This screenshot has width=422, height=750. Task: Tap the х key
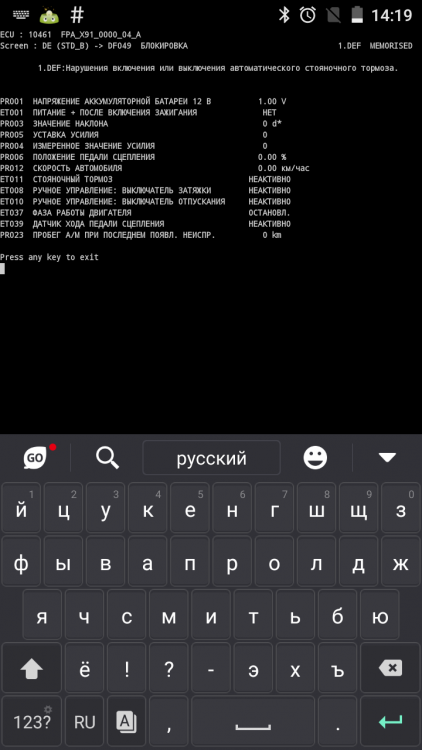[x=295, y=670]
